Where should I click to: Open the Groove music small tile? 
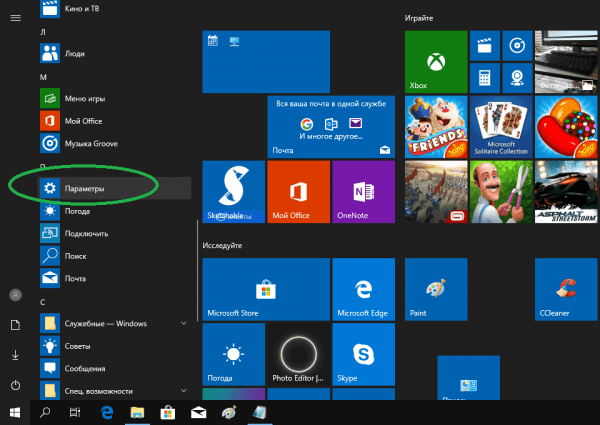pos(517,46)
